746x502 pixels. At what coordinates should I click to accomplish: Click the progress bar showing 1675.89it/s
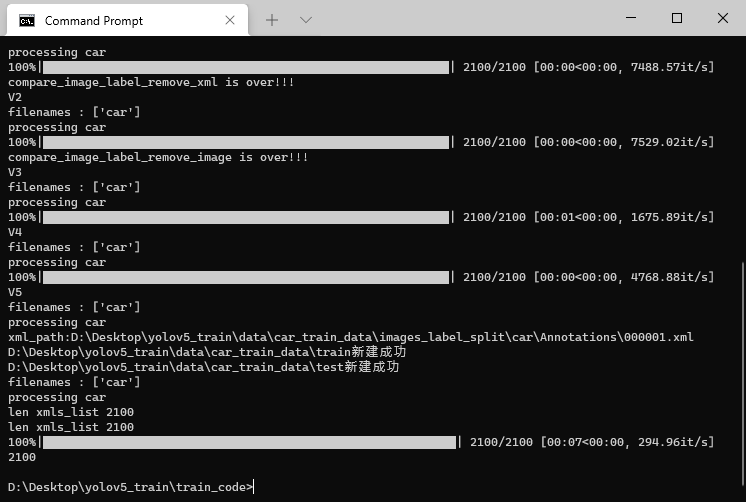[x=245, y=217]
